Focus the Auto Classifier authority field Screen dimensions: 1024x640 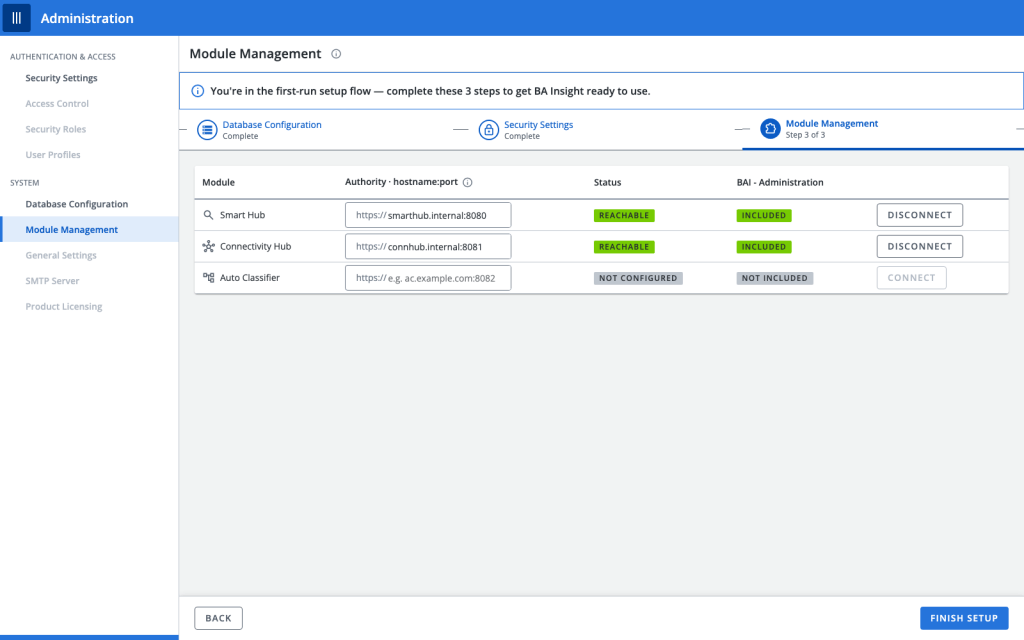[x=428, y=278]
